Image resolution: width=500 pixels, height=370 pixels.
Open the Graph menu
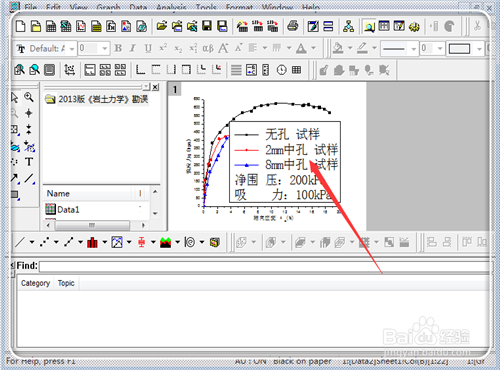(108, 7)
